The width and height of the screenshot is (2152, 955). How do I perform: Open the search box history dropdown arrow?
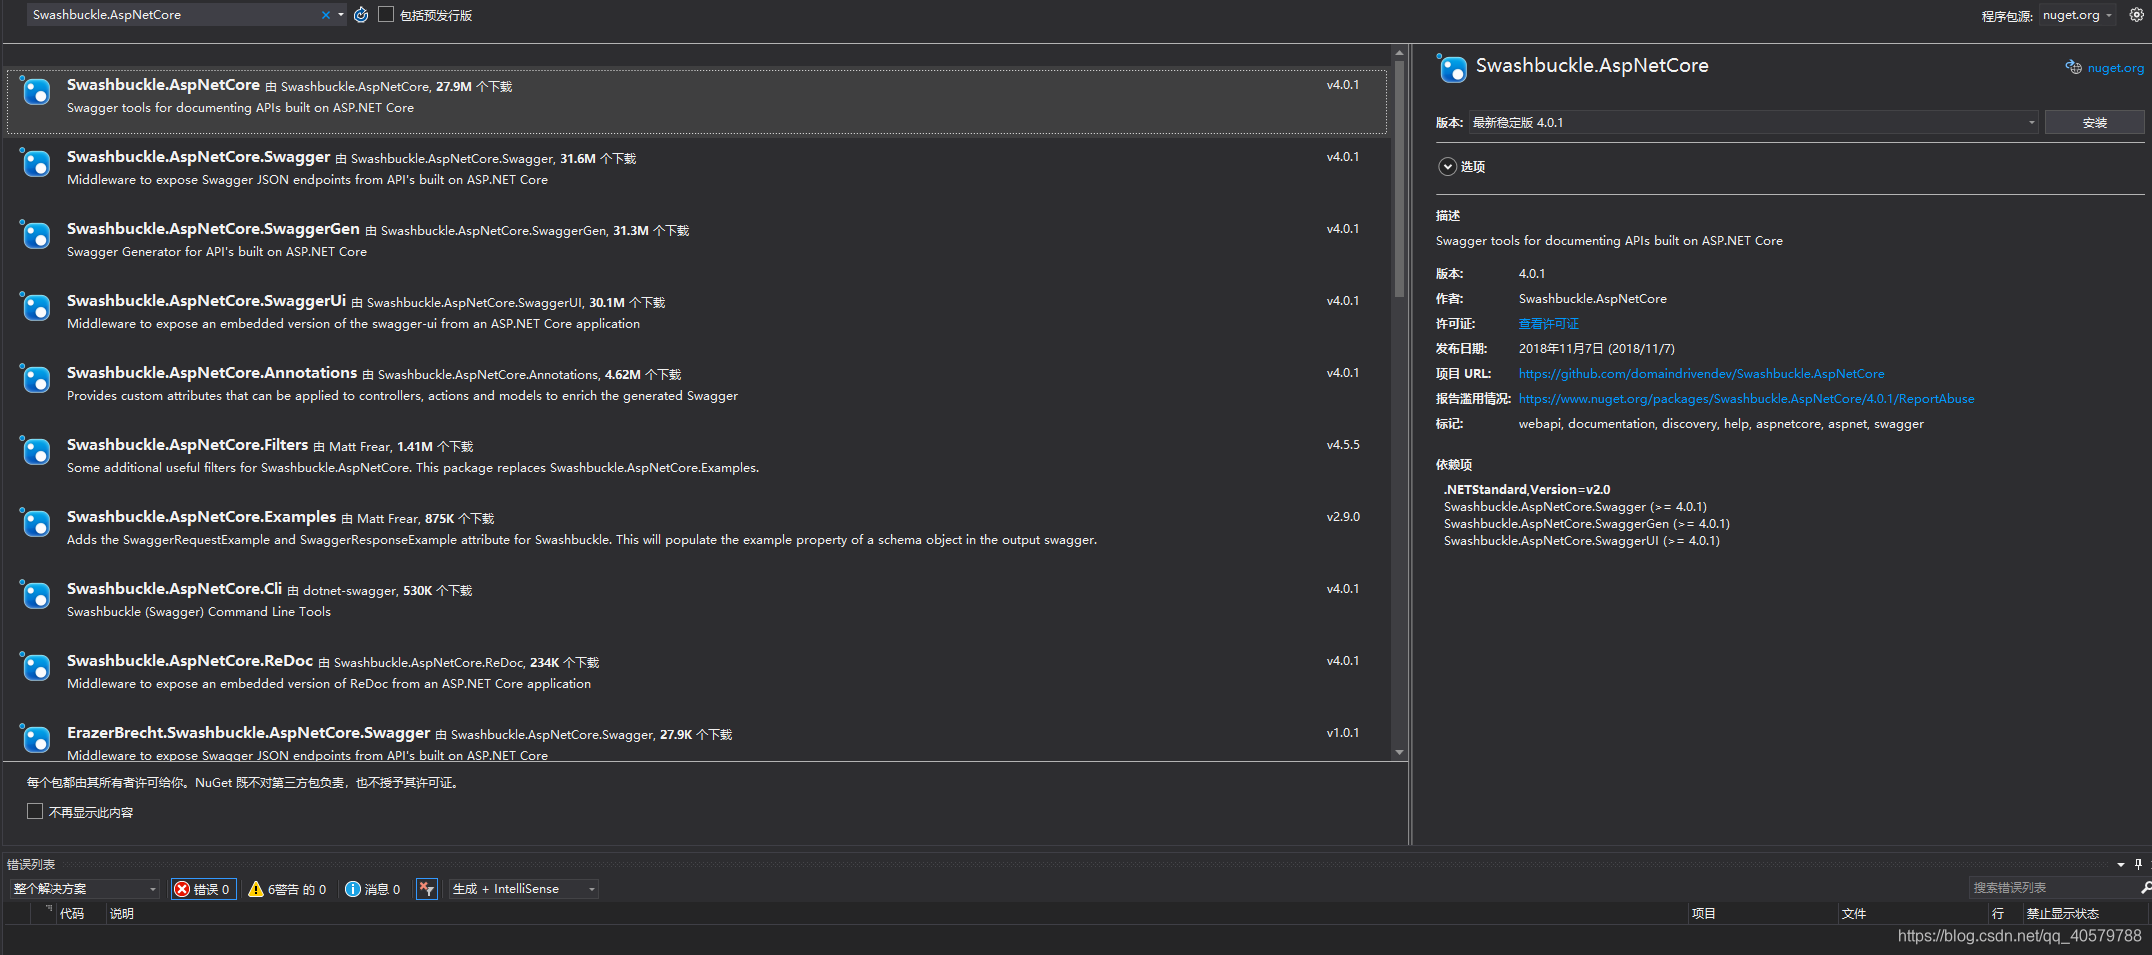click(341, 15)
